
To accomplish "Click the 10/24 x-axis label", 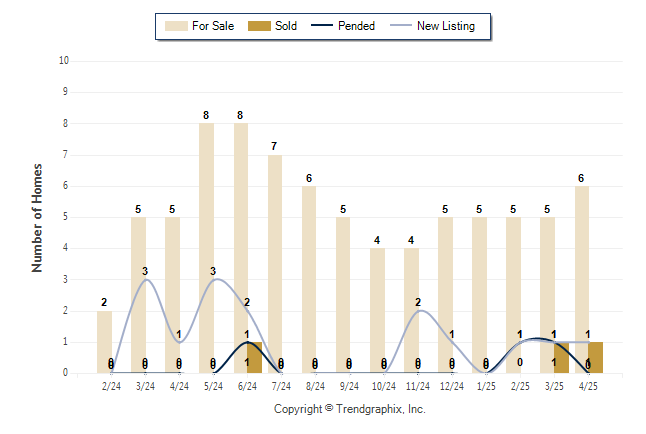I will coord(384,387).
